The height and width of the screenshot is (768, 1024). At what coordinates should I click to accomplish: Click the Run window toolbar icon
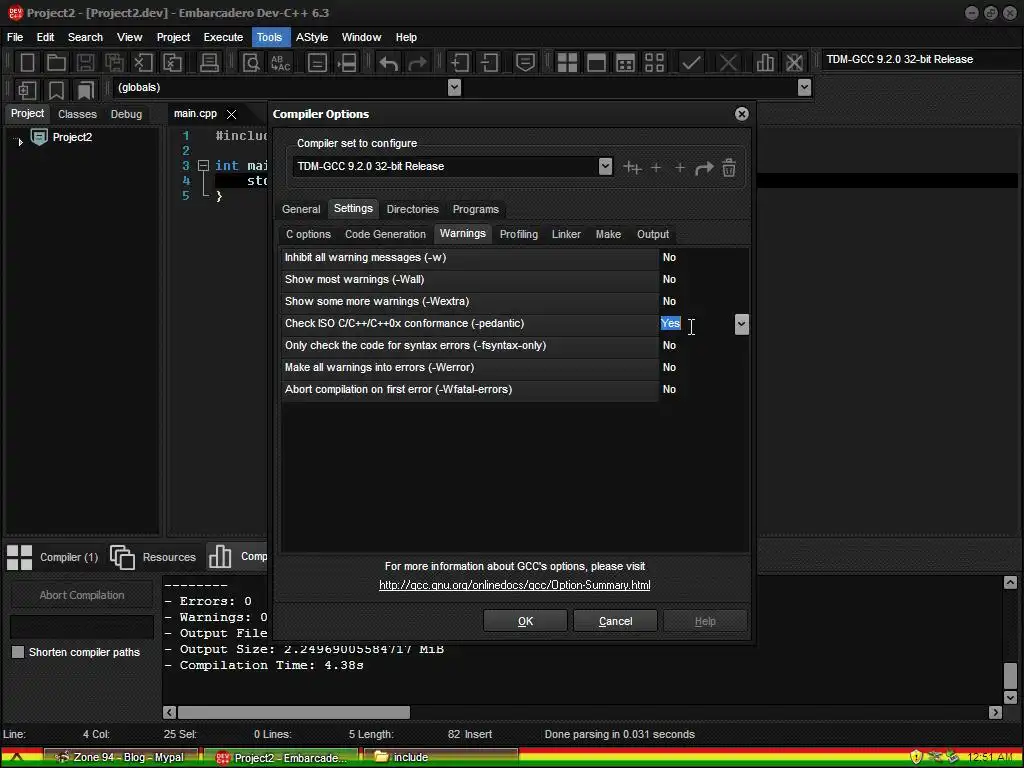(596, 63)
